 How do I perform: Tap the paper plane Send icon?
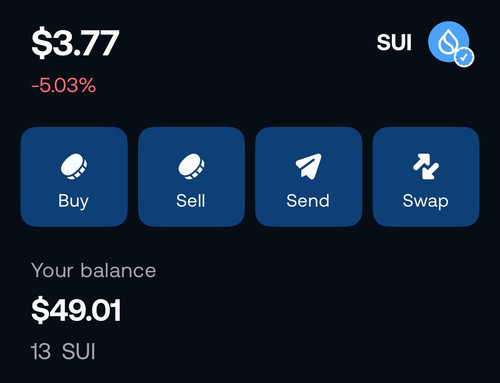(x=309, y=166)
